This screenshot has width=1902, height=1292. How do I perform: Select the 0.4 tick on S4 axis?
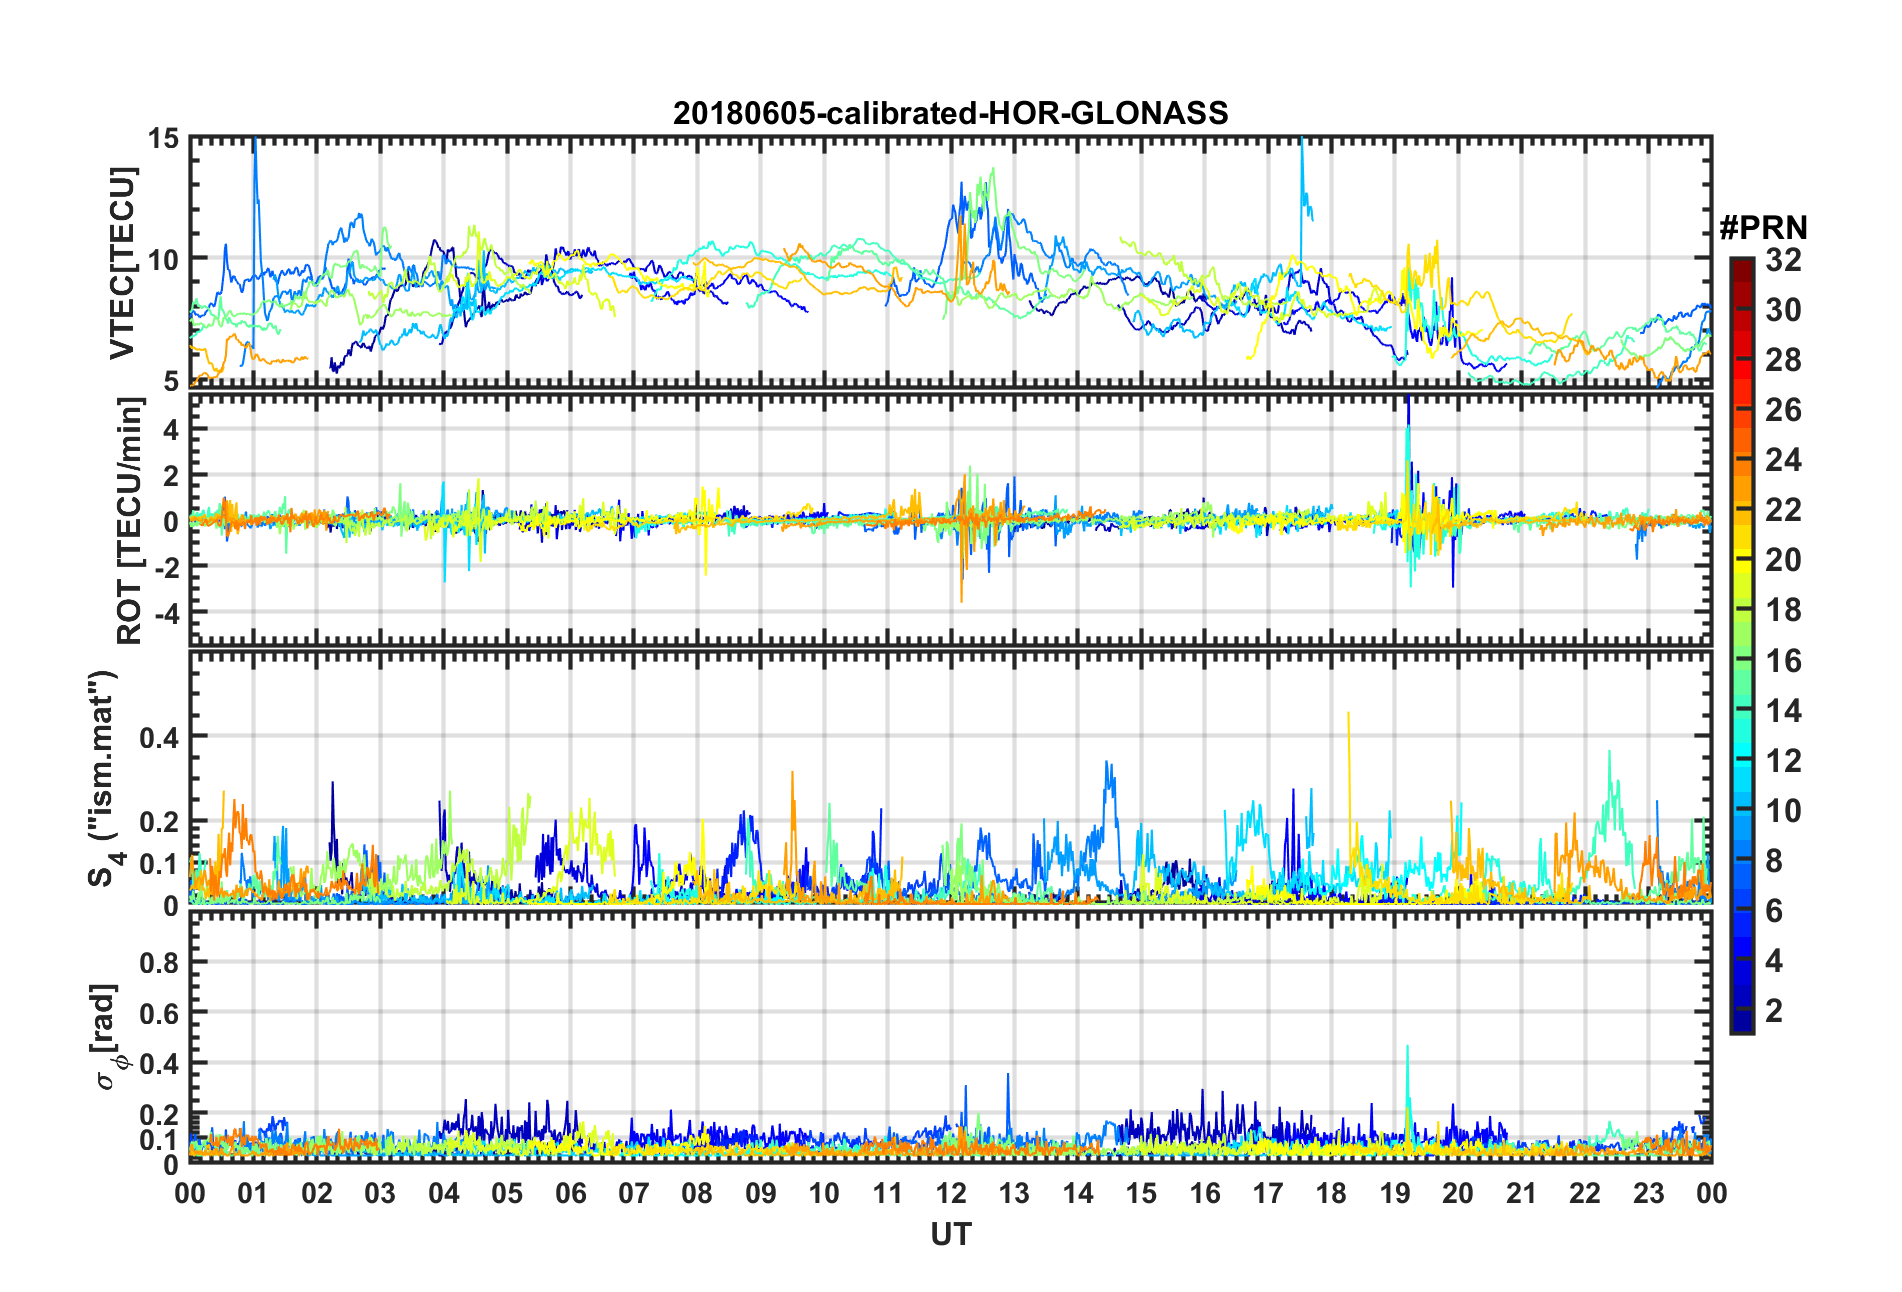(160, 738)
